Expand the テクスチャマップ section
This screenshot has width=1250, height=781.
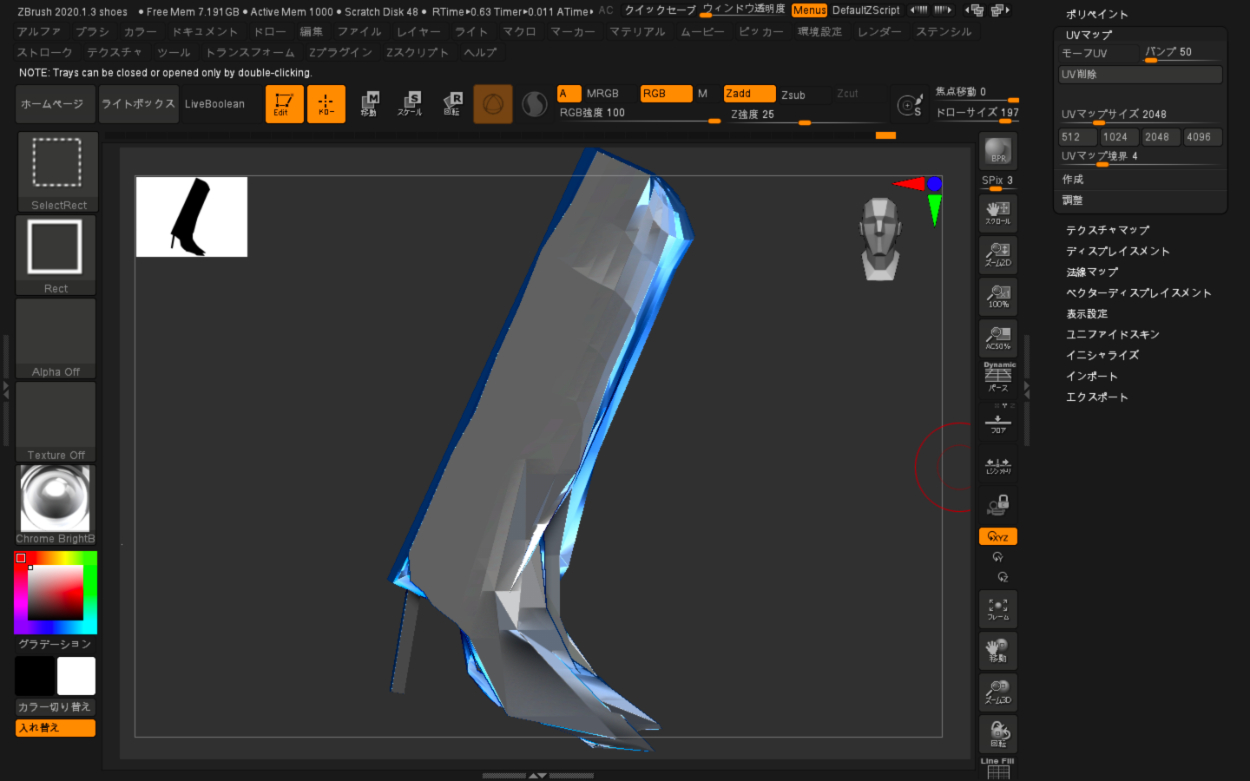(1107, 230)
